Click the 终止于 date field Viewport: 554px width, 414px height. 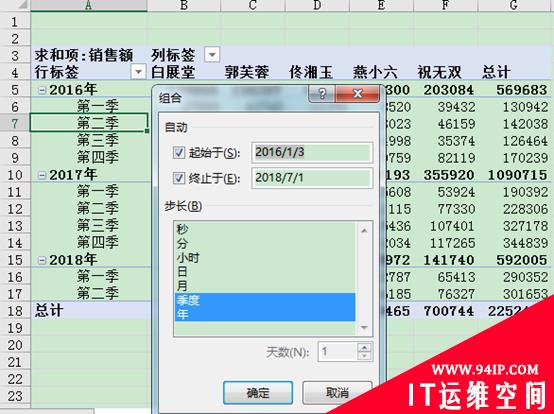[x=312, y=178]
